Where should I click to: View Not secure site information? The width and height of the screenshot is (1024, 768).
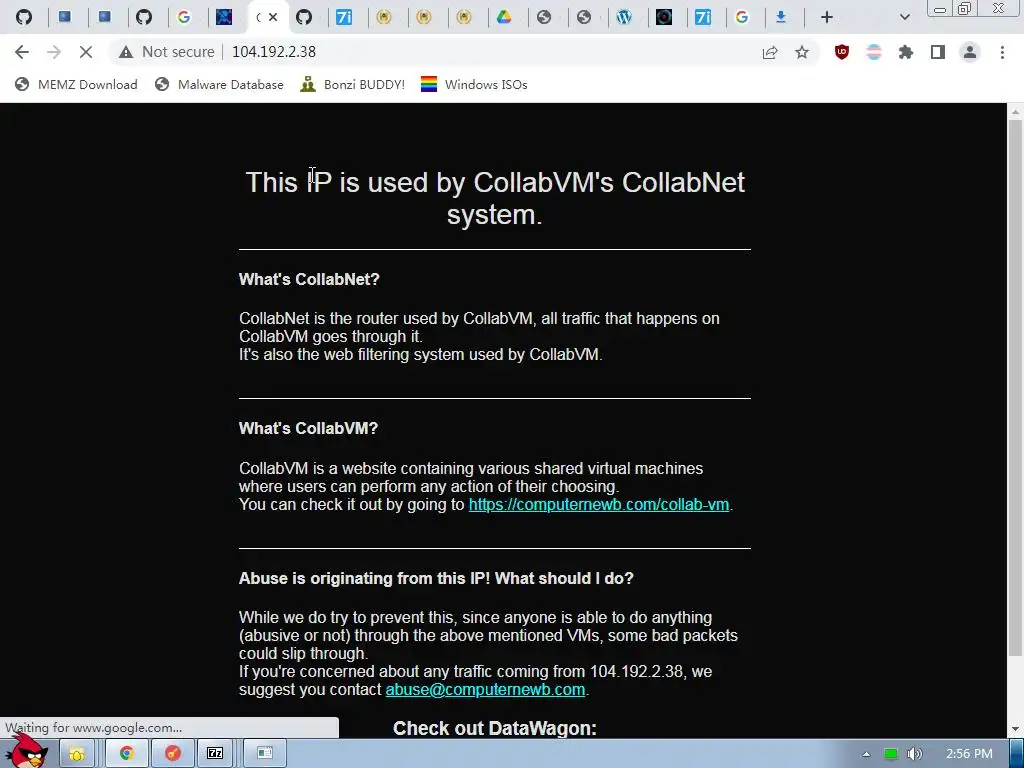pyautogui.click(x=167, y=52)
